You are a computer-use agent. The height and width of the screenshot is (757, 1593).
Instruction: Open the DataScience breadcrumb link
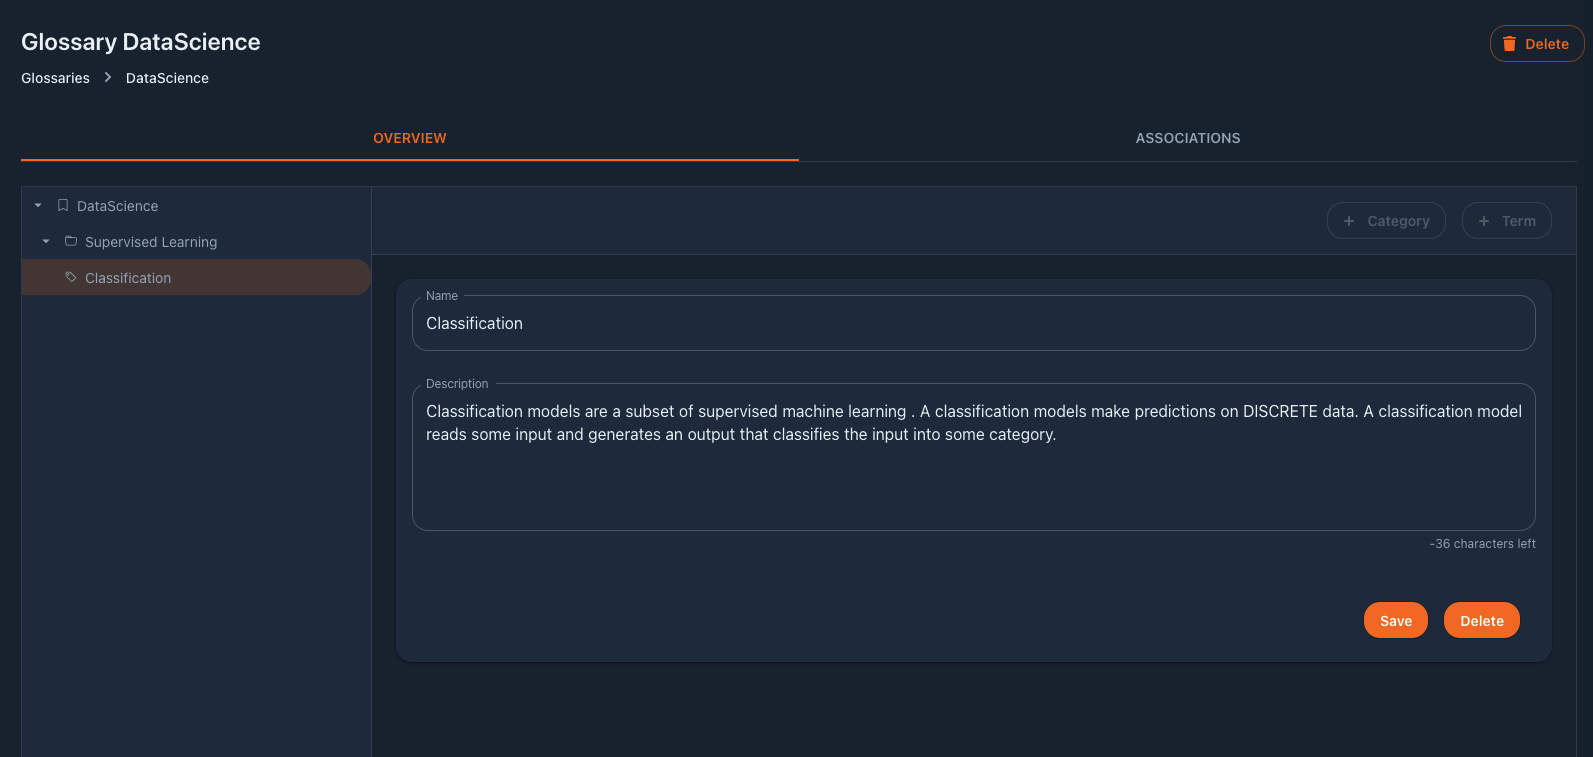167,78
